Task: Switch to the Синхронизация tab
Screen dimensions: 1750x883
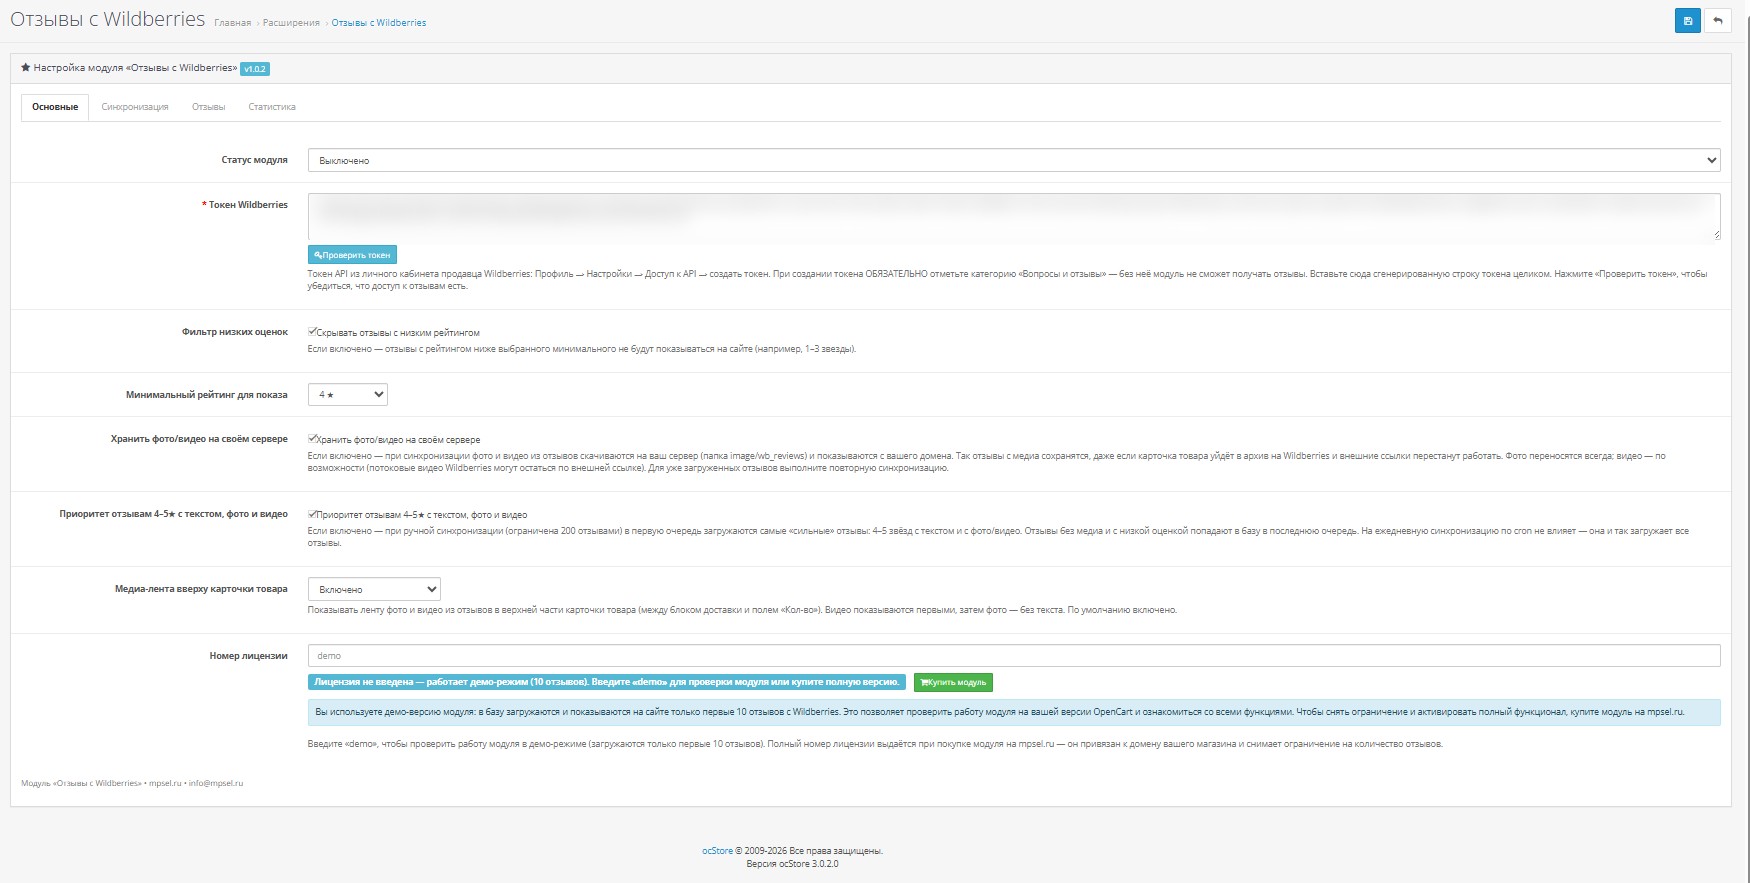Action: point(135,107)
